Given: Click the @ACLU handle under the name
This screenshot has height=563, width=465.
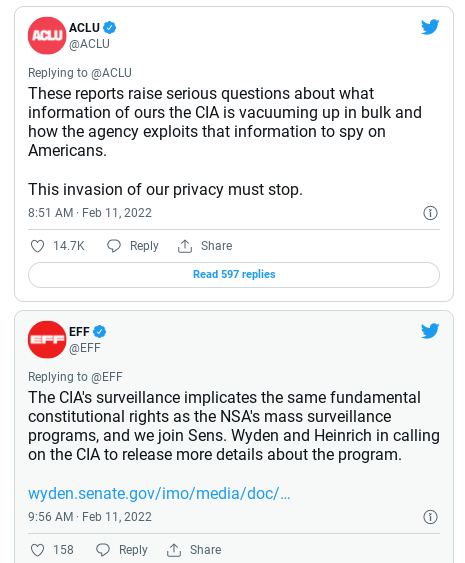Looking at the screenshot, I should pos(89,44).
